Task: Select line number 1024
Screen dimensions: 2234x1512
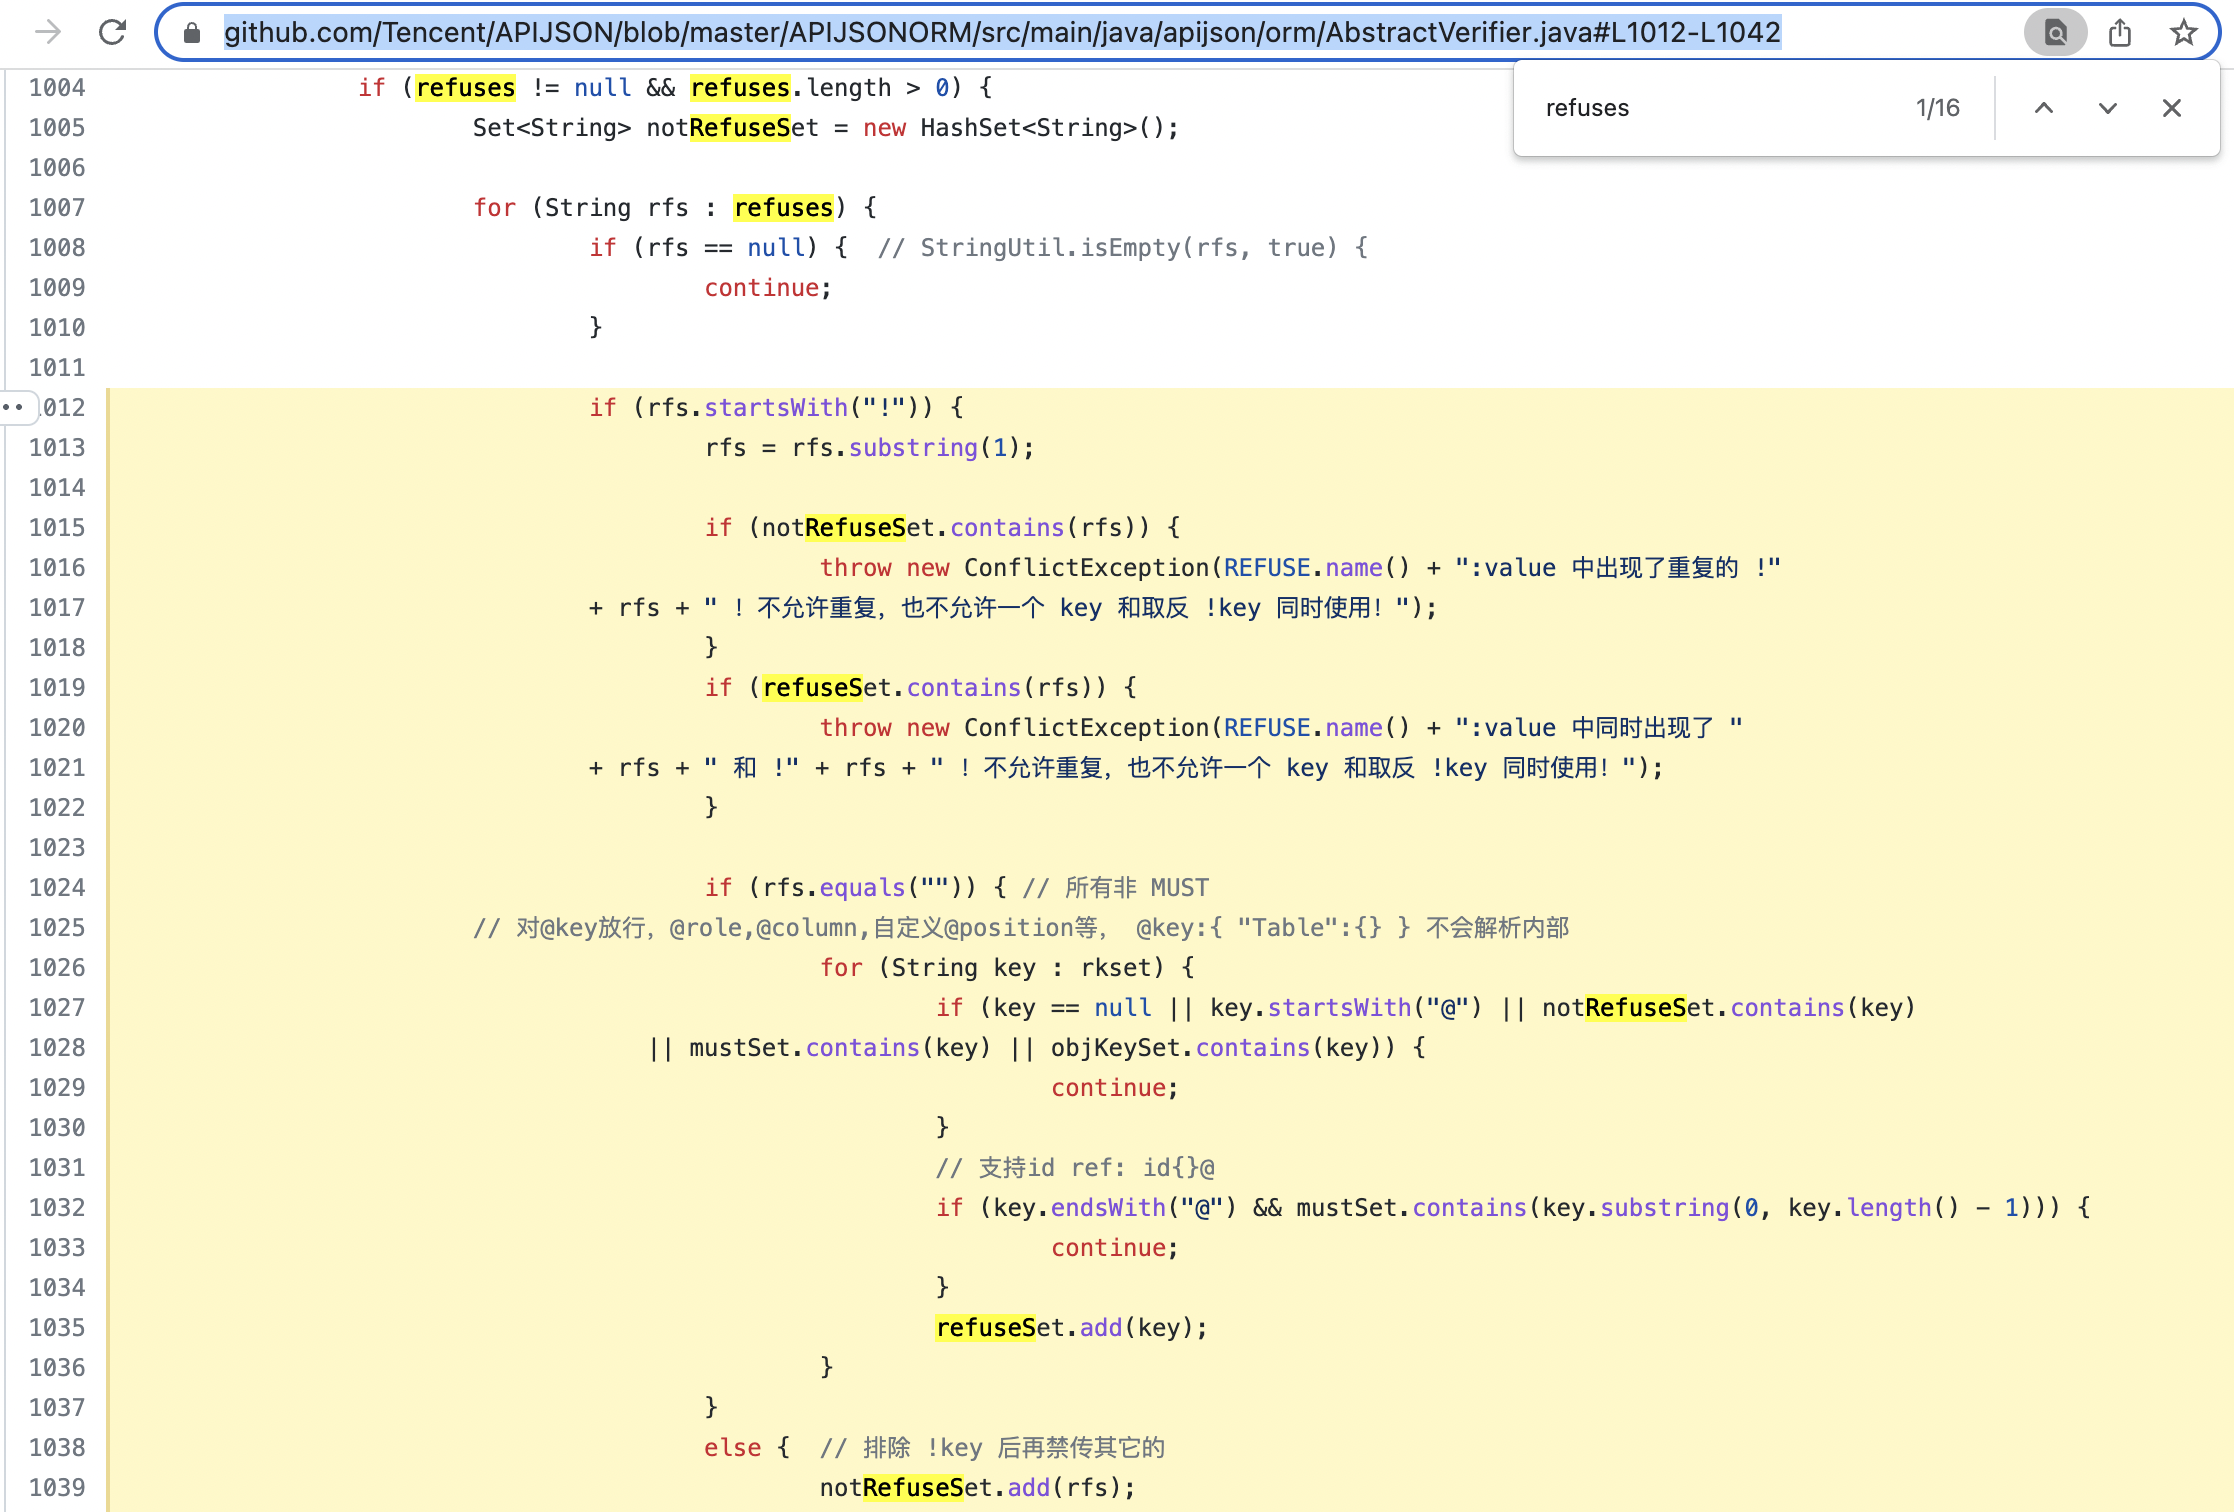Action: pyautogui.click(x=57, y=888)
